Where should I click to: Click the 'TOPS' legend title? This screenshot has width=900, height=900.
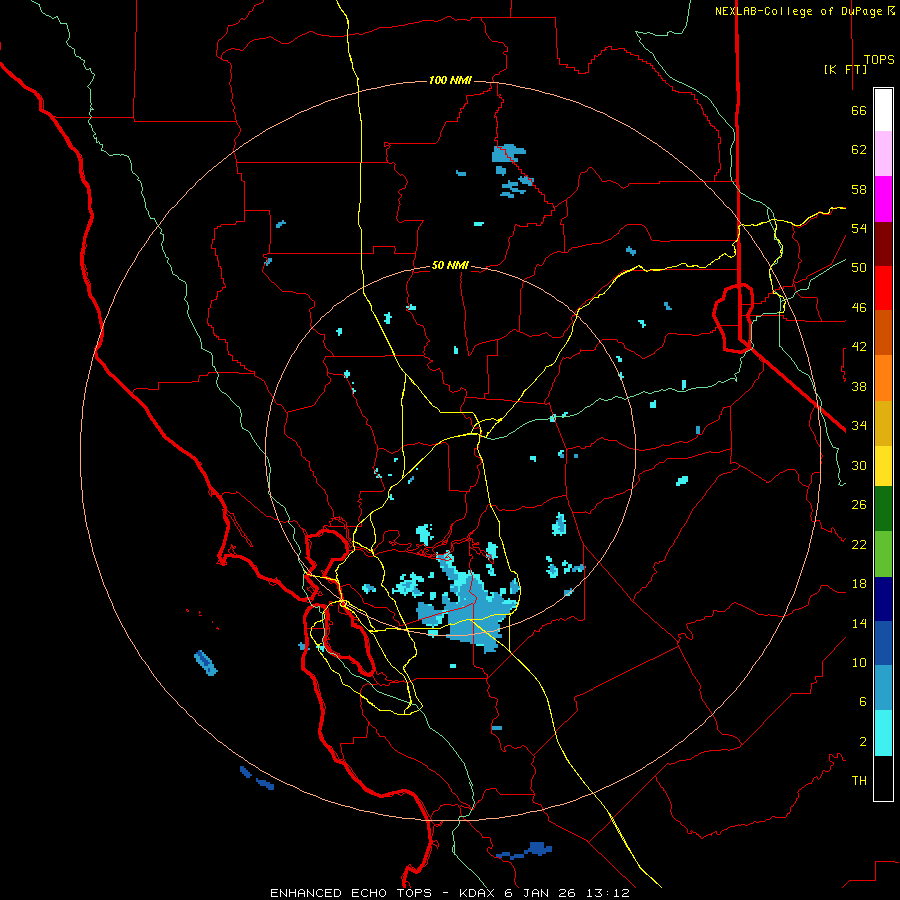(x=879, y=60)
